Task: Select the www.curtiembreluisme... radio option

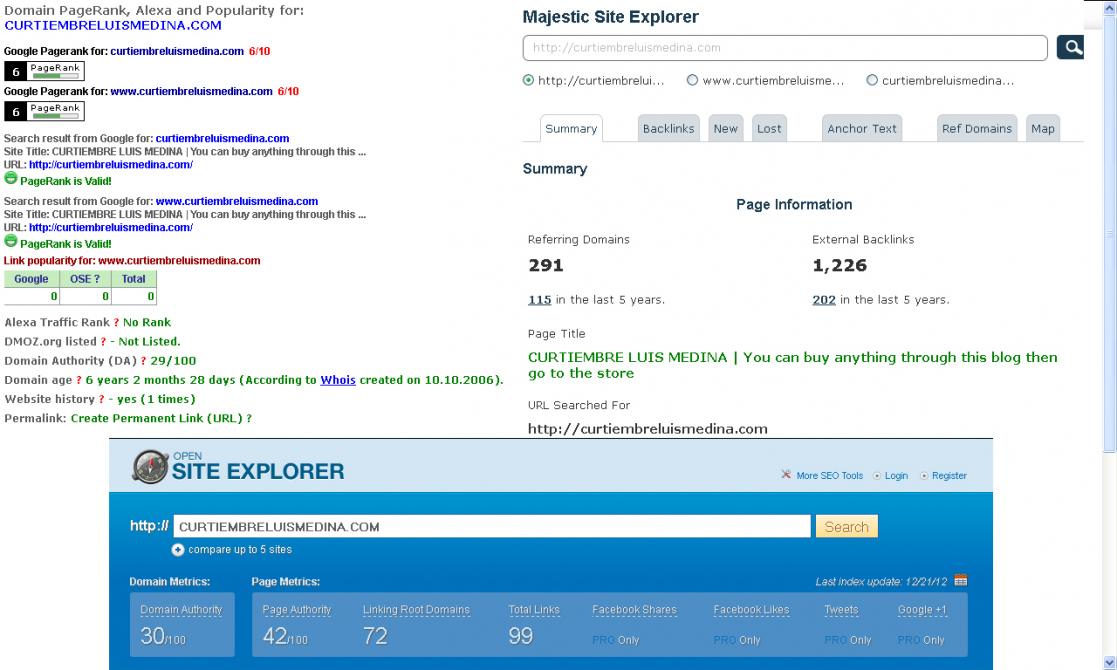Action: [x=692, y=80]
